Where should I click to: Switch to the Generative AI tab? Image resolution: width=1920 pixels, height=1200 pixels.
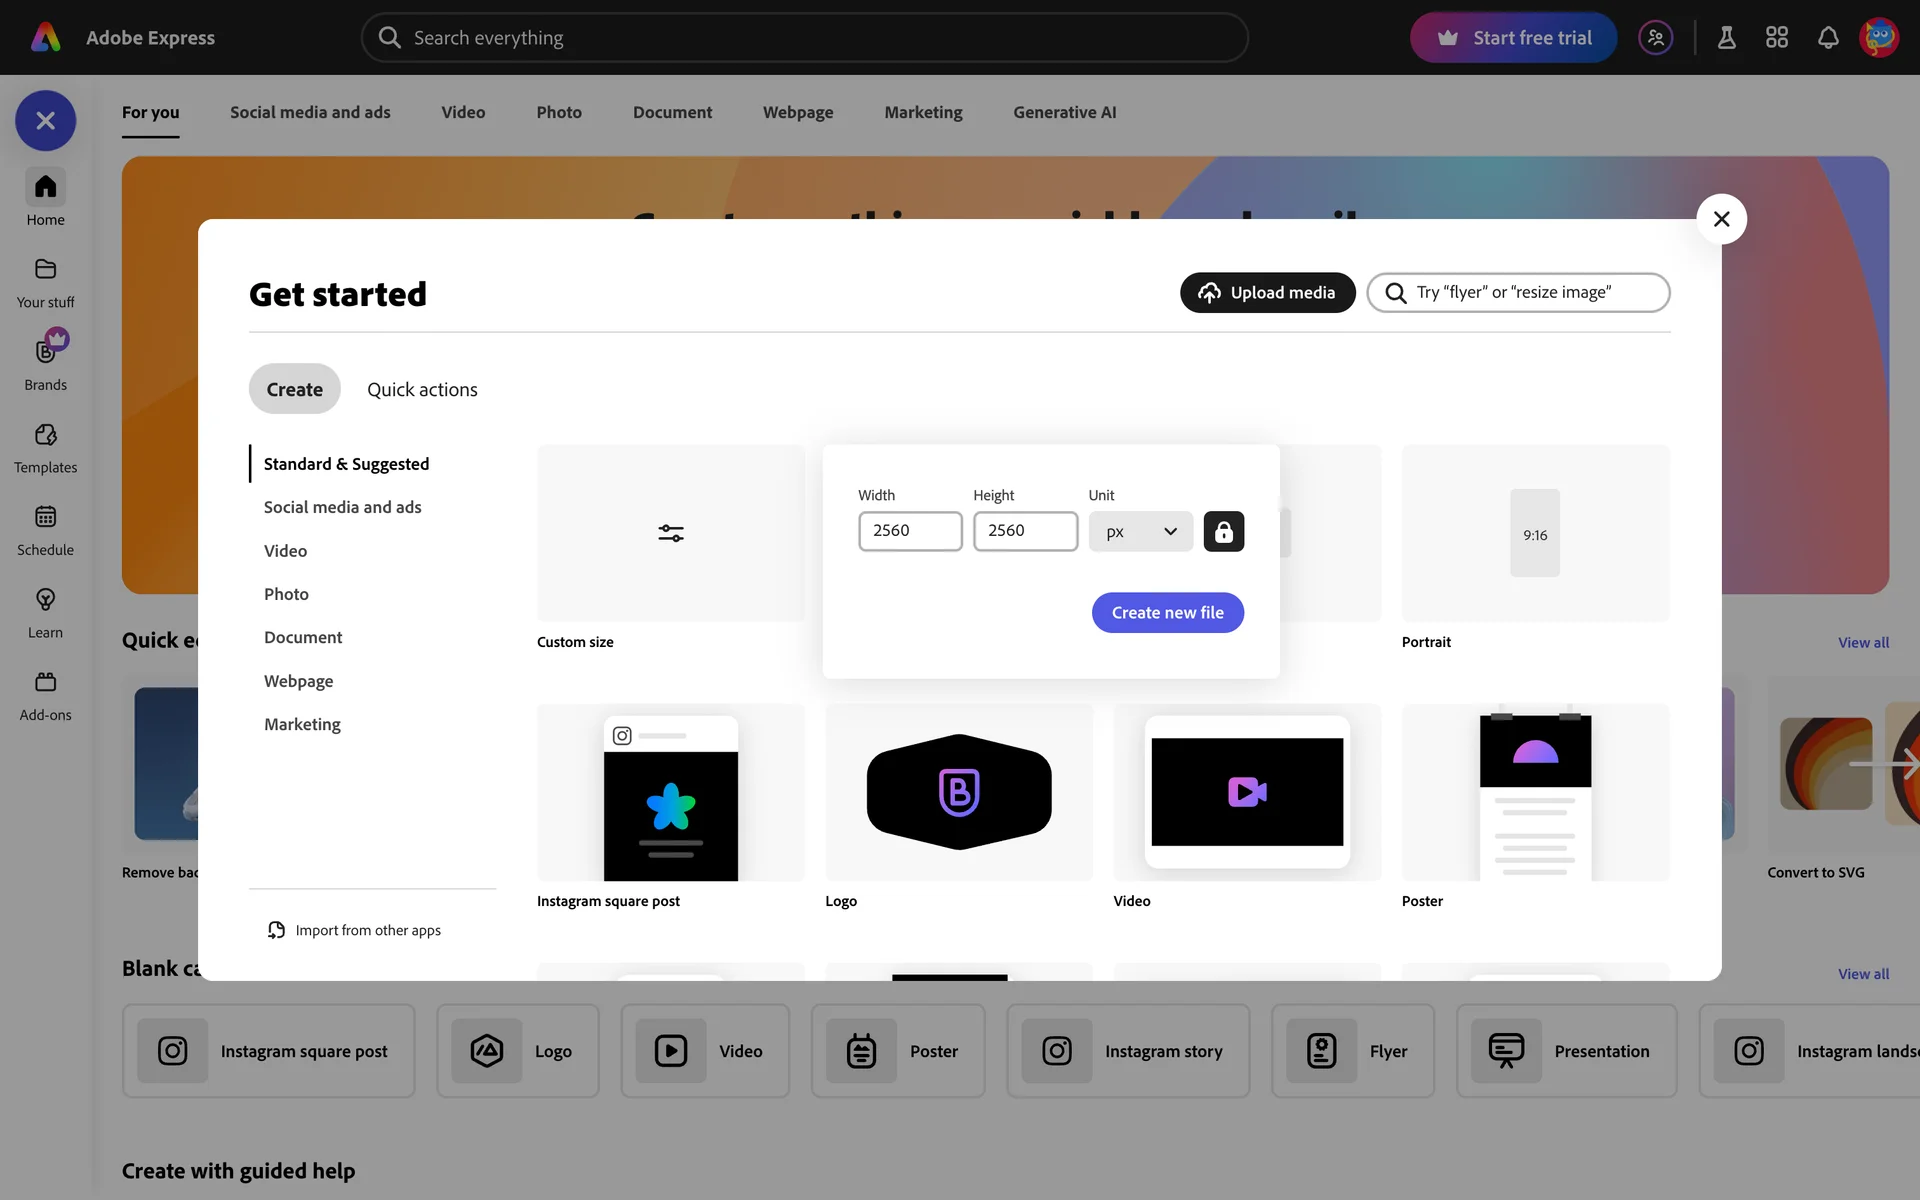tap(1064, 112)
